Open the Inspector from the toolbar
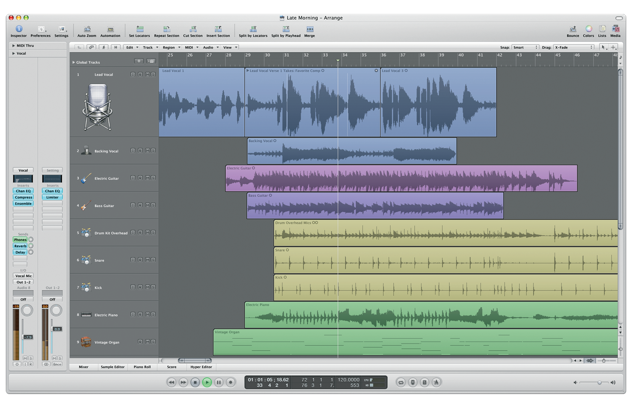632x400 pixels. tap(19, 29)
